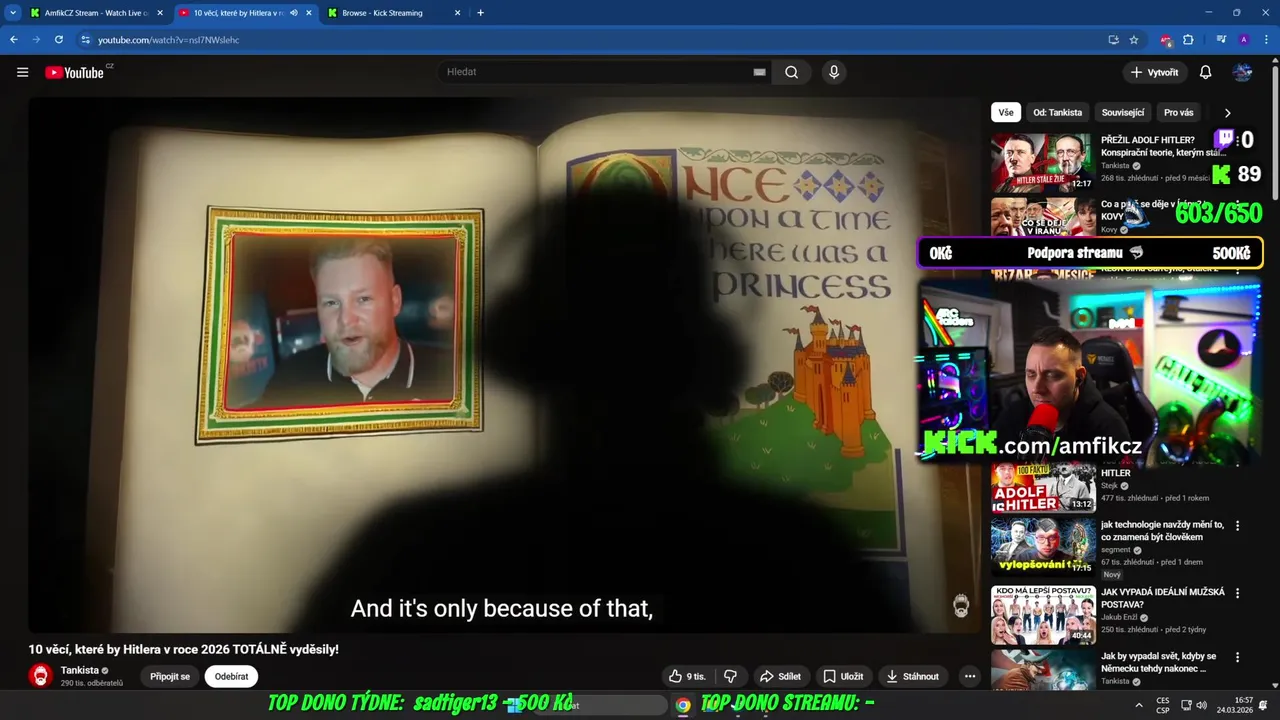Click the YouTube search magnifier button
1280x720 pixels.
(x=791, y=72)
